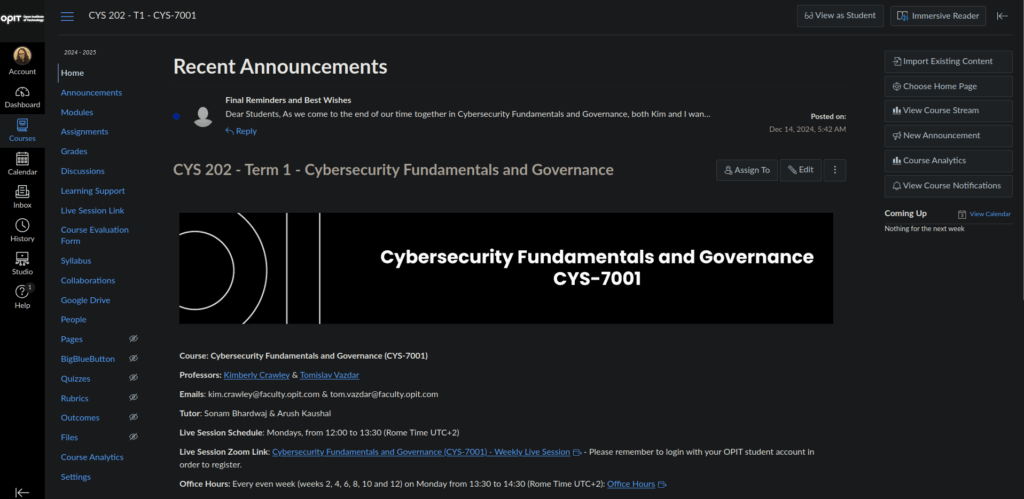Open the Kimberly Crawley professor link

[257, 375]
